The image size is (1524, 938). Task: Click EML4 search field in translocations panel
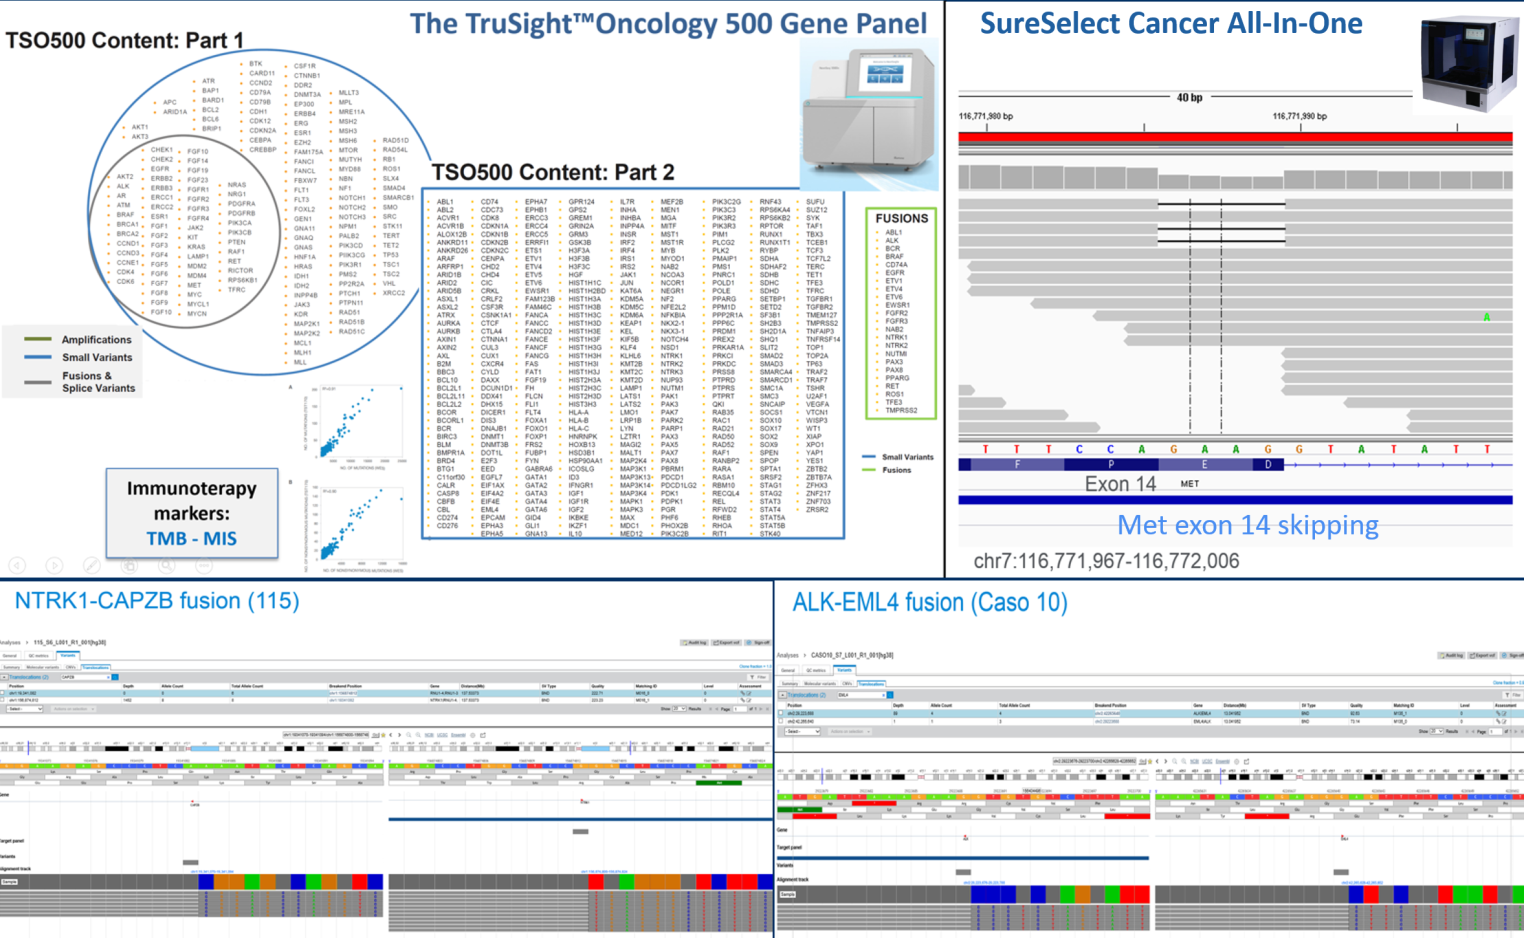pyautogui.click(x=861, y=695)
